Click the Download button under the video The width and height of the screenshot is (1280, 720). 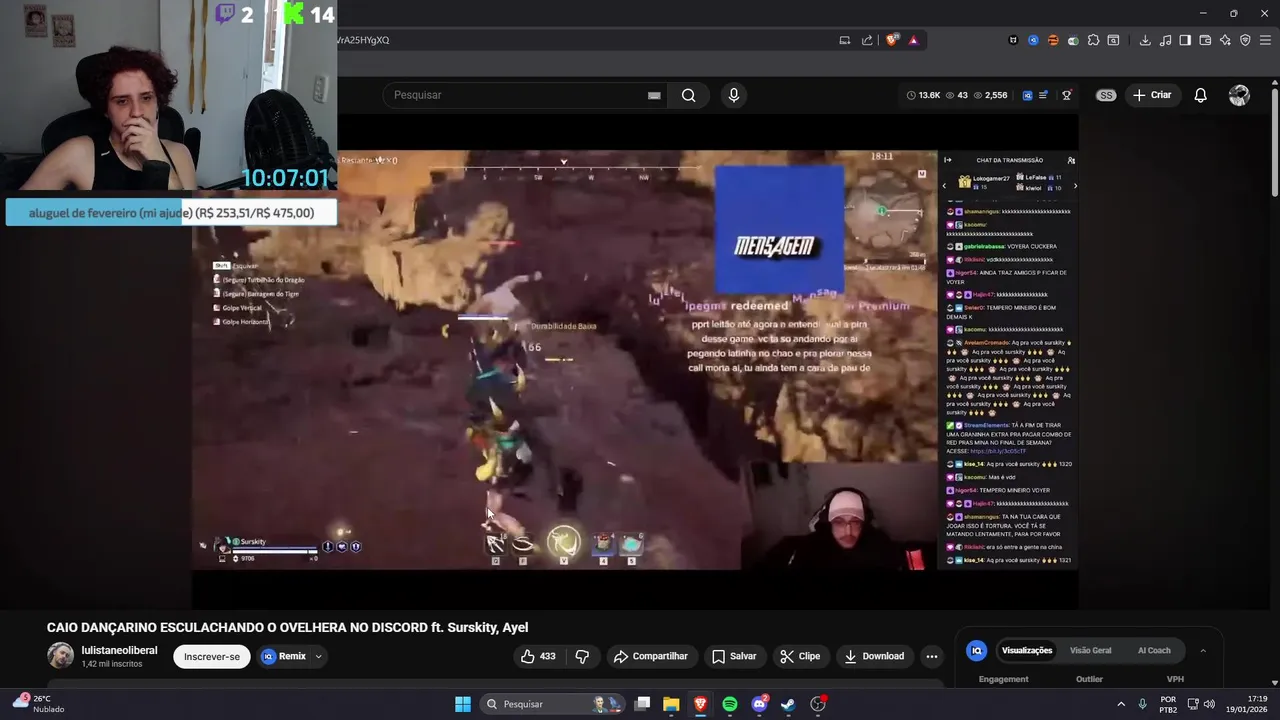[874, 656]
